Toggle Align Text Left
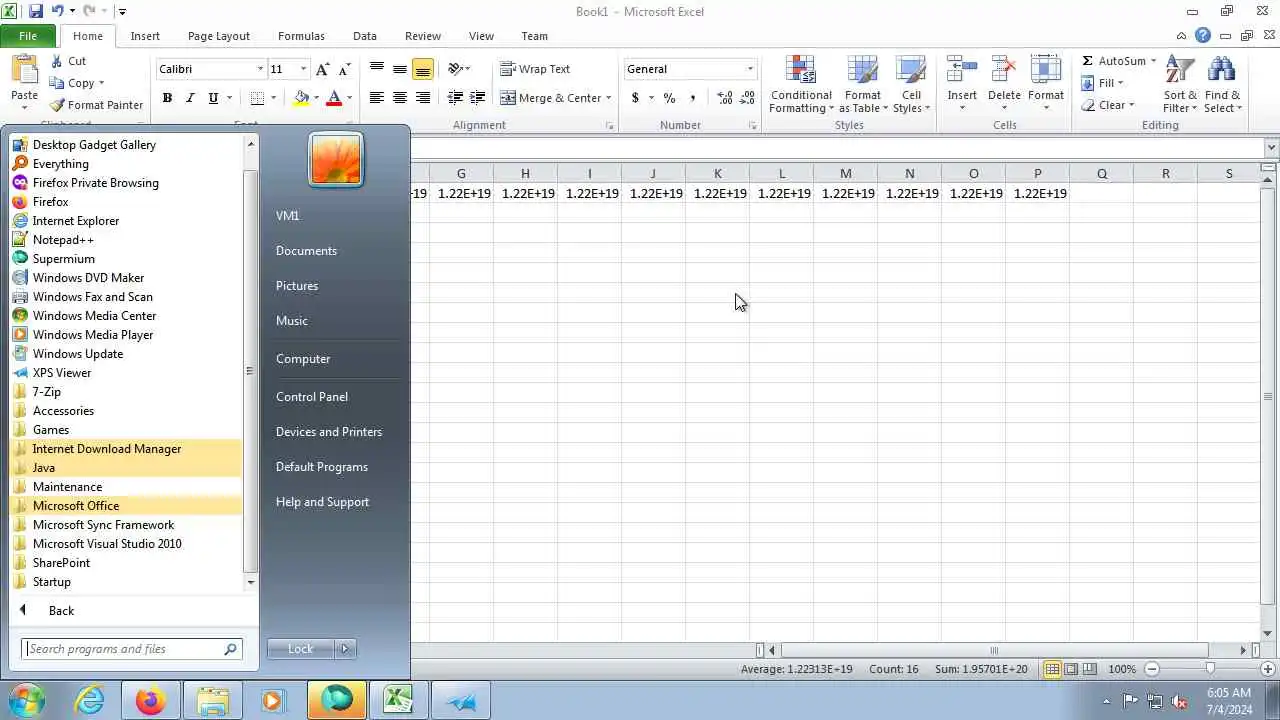This screenshot has width=1280, height=720. click(377, 98)
